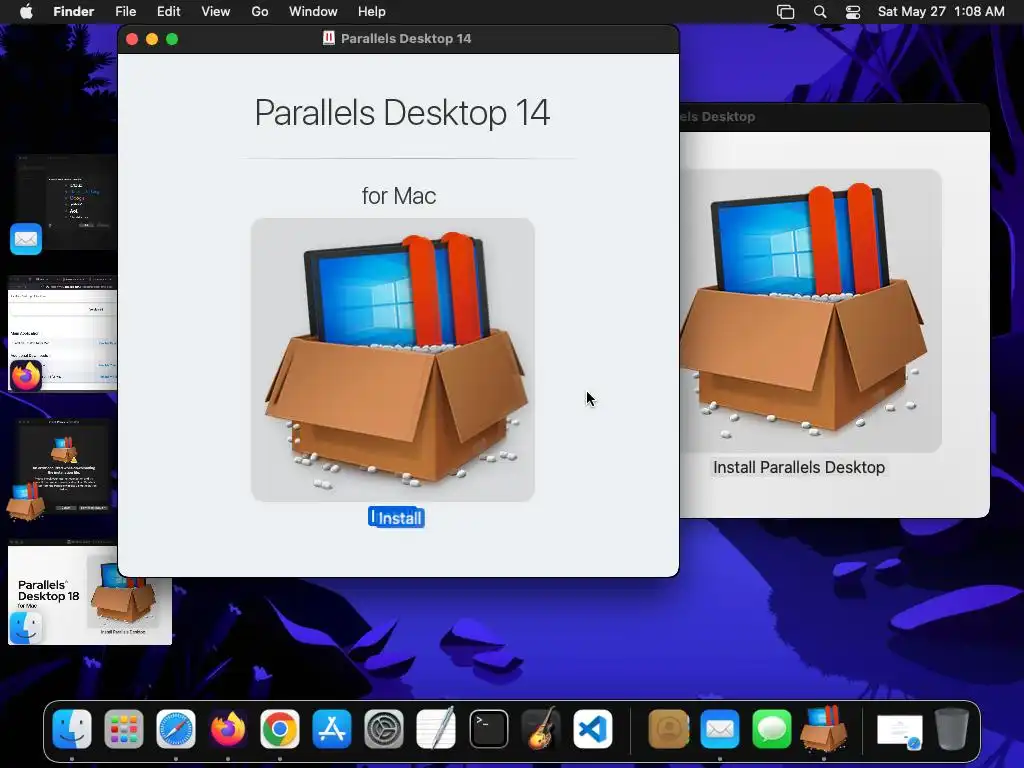The width and height of the screenshot is (1024, 768).
Task: Open GarageBand from the Dock
Action: pos(541,729)
